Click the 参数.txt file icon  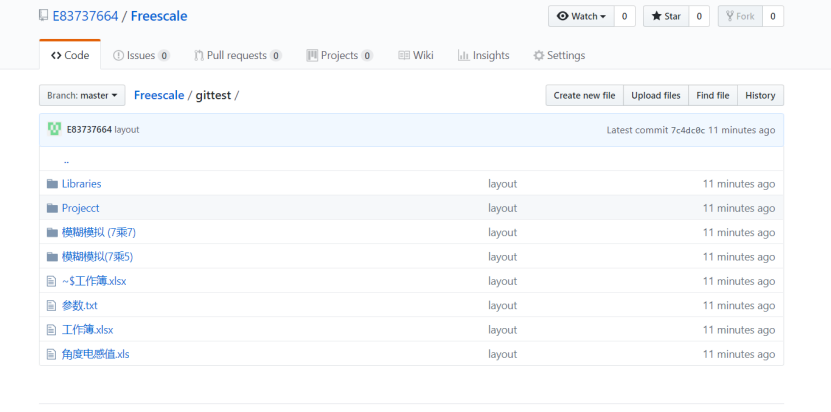point(52,305)
